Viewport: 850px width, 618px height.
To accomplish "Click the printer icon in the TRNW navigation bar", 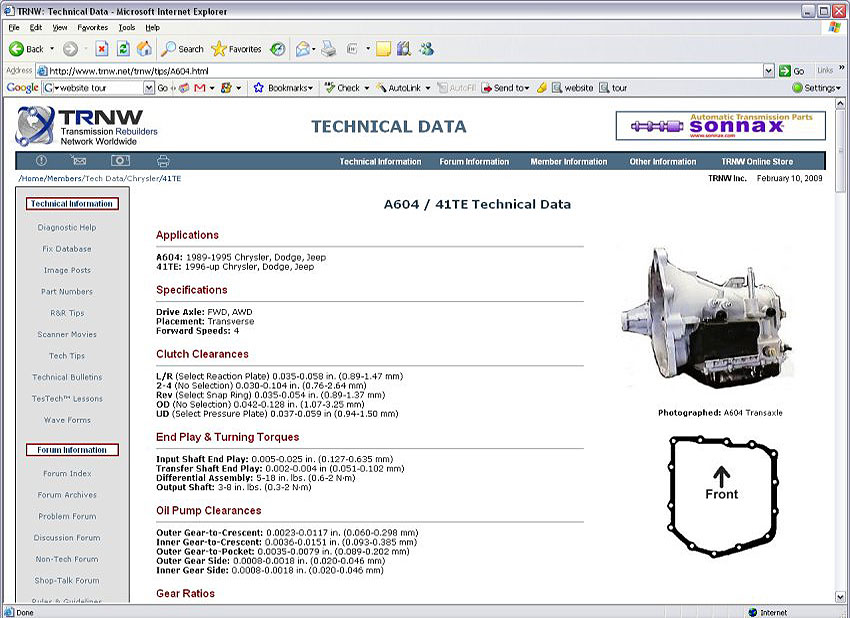I will pos(163,161).
